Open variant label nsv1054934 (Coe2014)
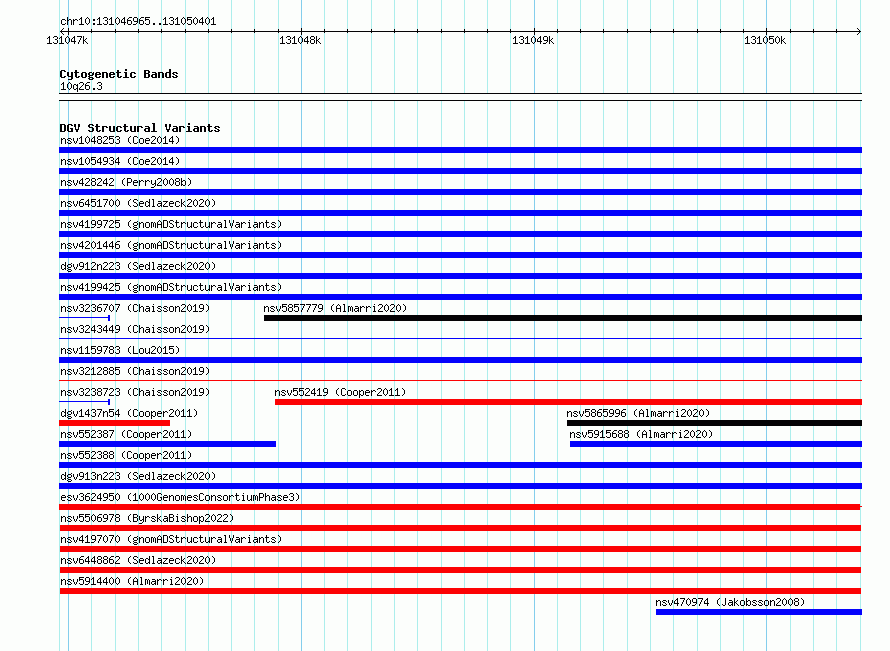 (120, 161)
